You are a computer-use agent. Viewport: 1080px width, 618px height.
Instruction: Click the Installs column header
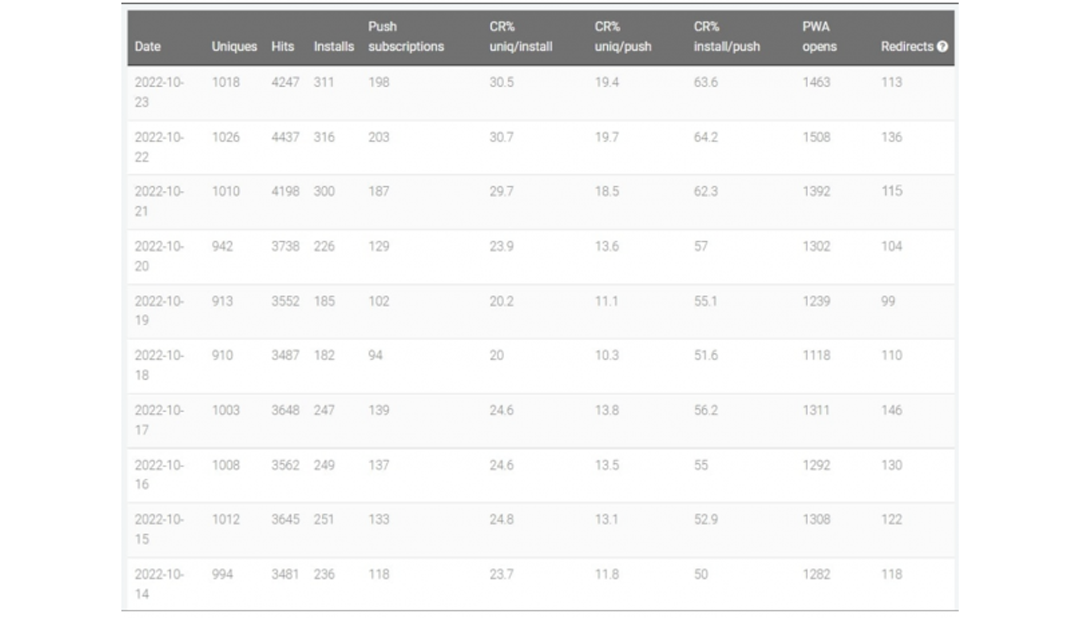click(x=333, y=47)
